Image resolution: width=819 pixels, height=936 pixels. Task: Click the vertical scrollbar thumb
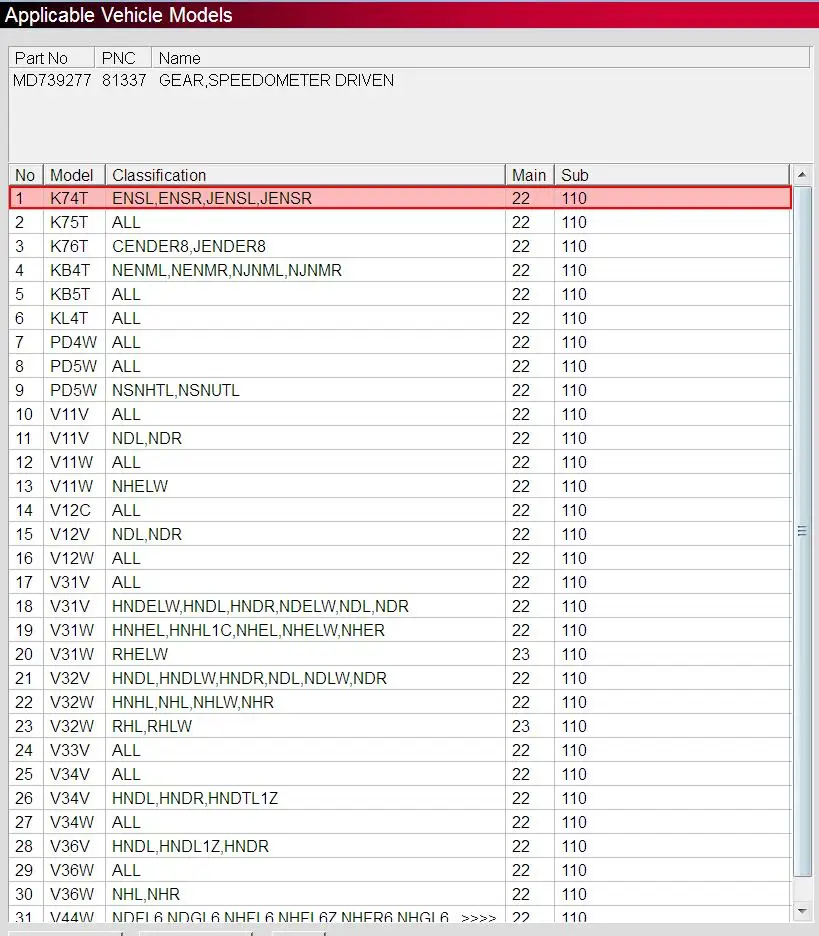802,531
